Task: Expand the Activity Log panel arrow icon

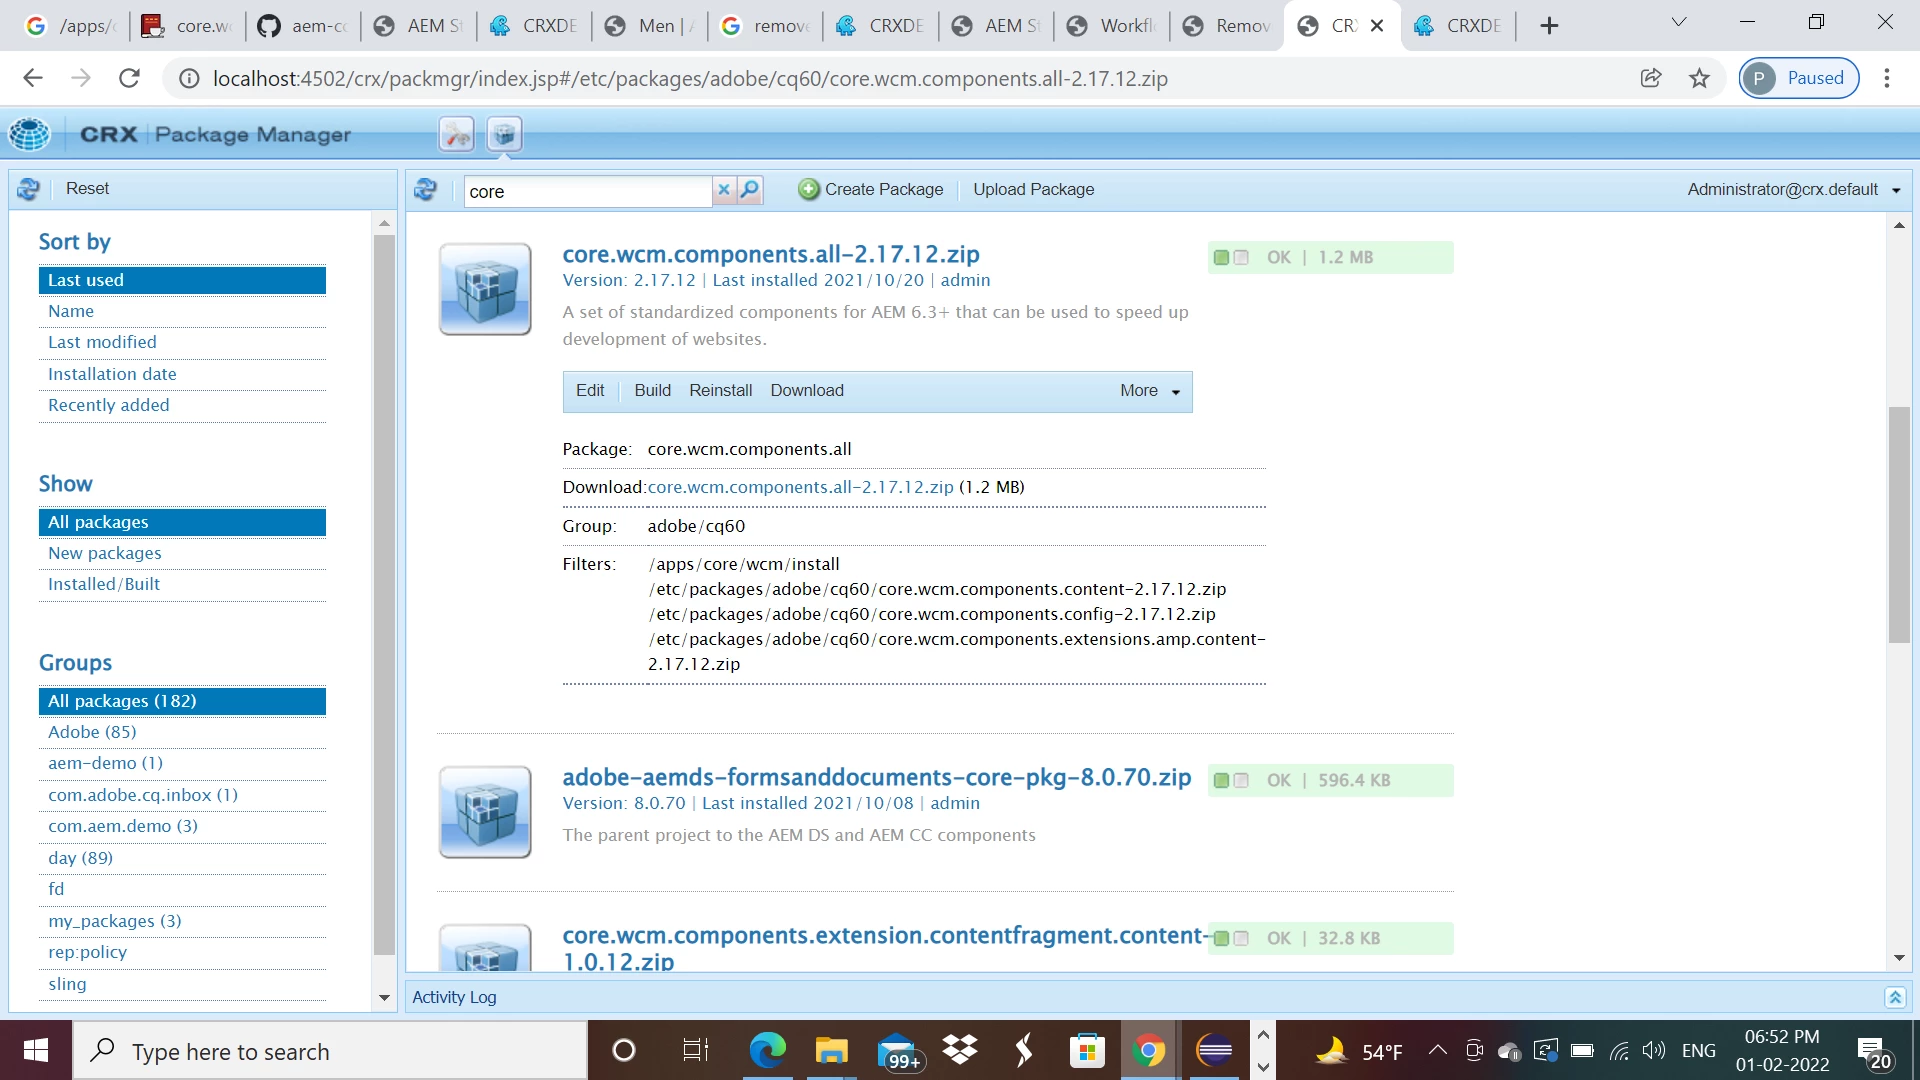Action: click(x=1894, y=997)
